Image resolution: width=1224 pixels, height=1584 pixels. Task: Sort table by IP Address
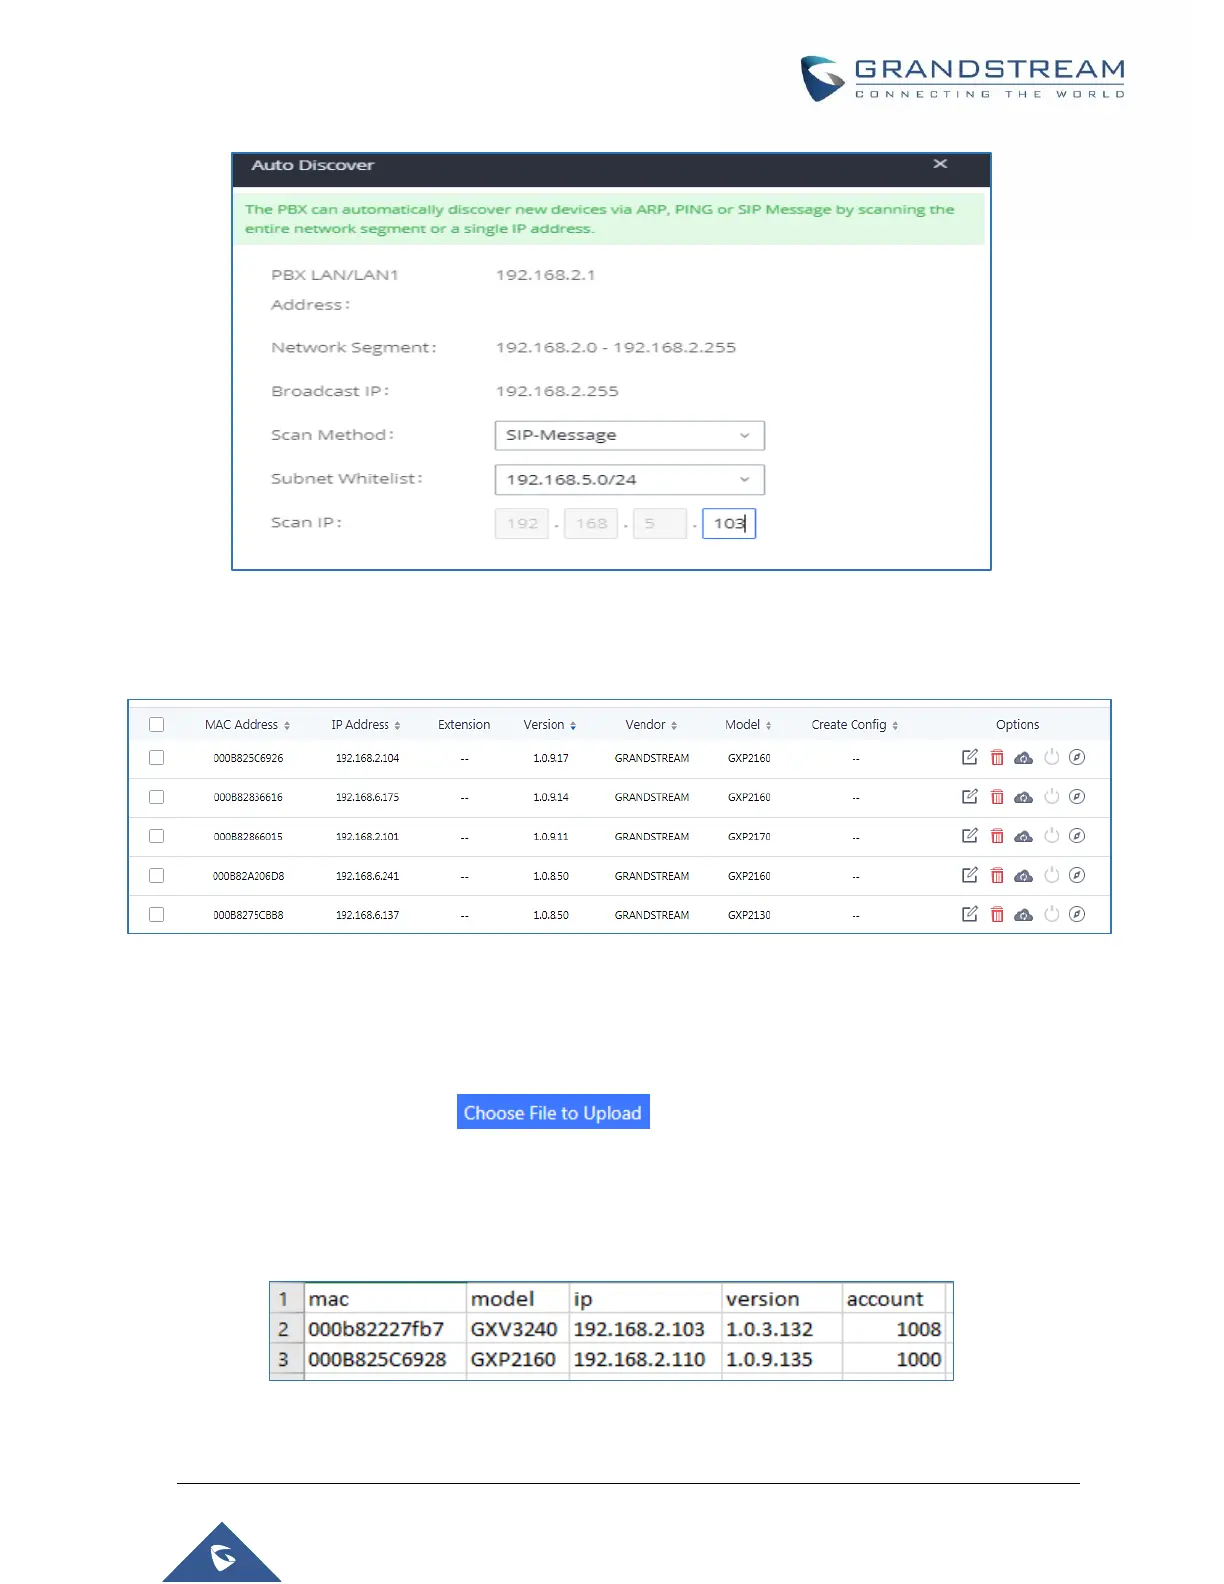click(x=366, y=724)
